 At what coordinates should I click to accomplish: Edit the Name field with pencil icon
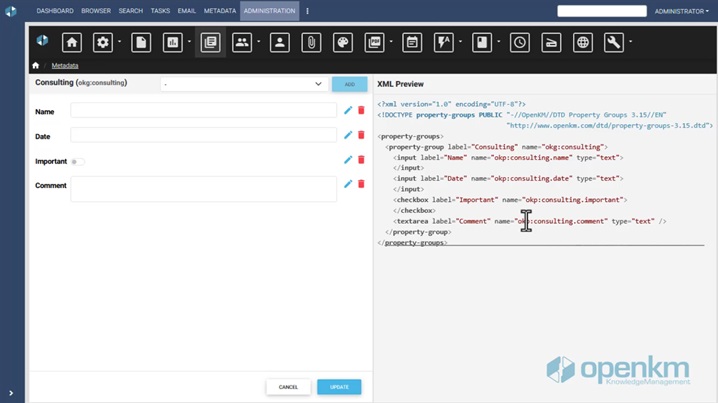coord(348,110)
